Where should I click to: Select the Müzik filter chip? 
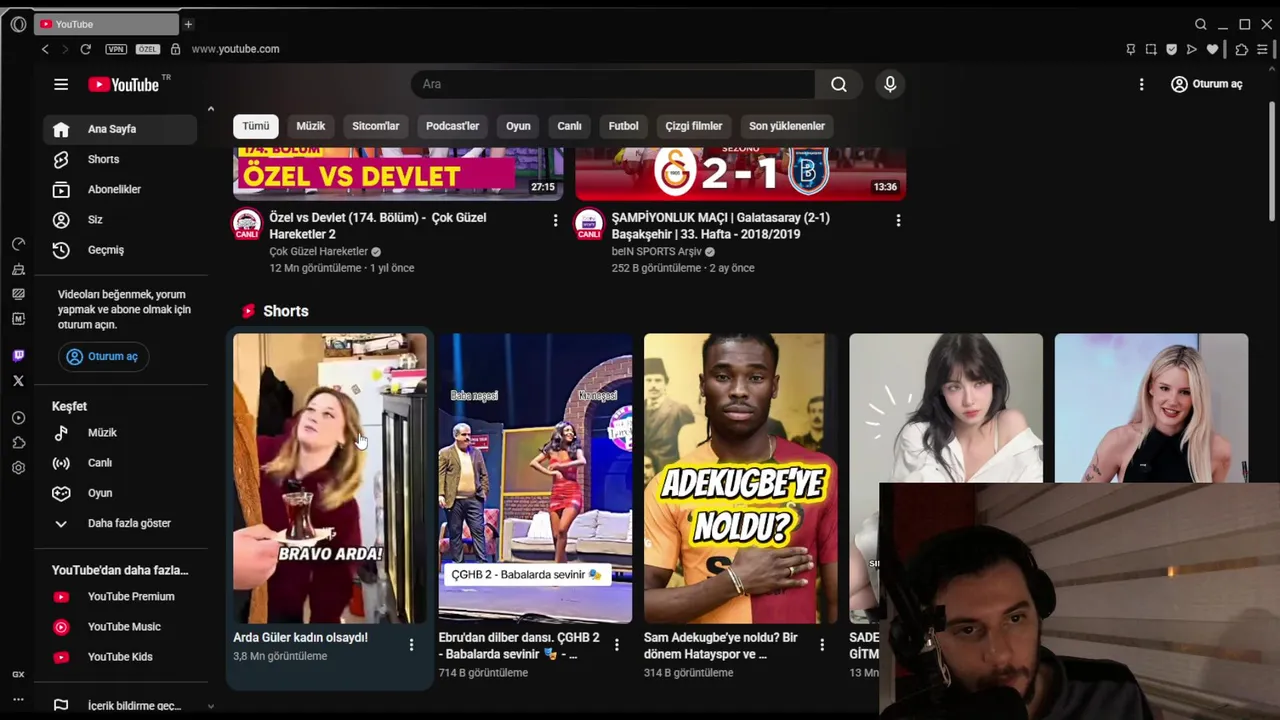(x=311, y=126)
